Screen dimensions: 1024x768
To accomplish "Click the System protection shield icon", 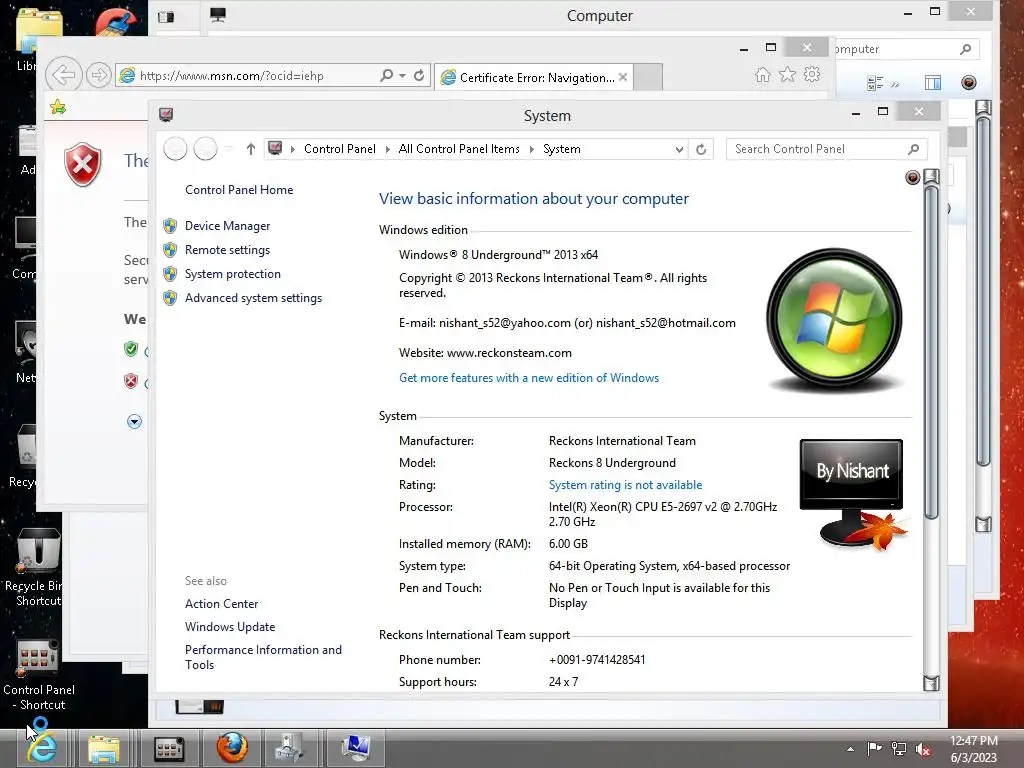I will [x=170, y=274].
